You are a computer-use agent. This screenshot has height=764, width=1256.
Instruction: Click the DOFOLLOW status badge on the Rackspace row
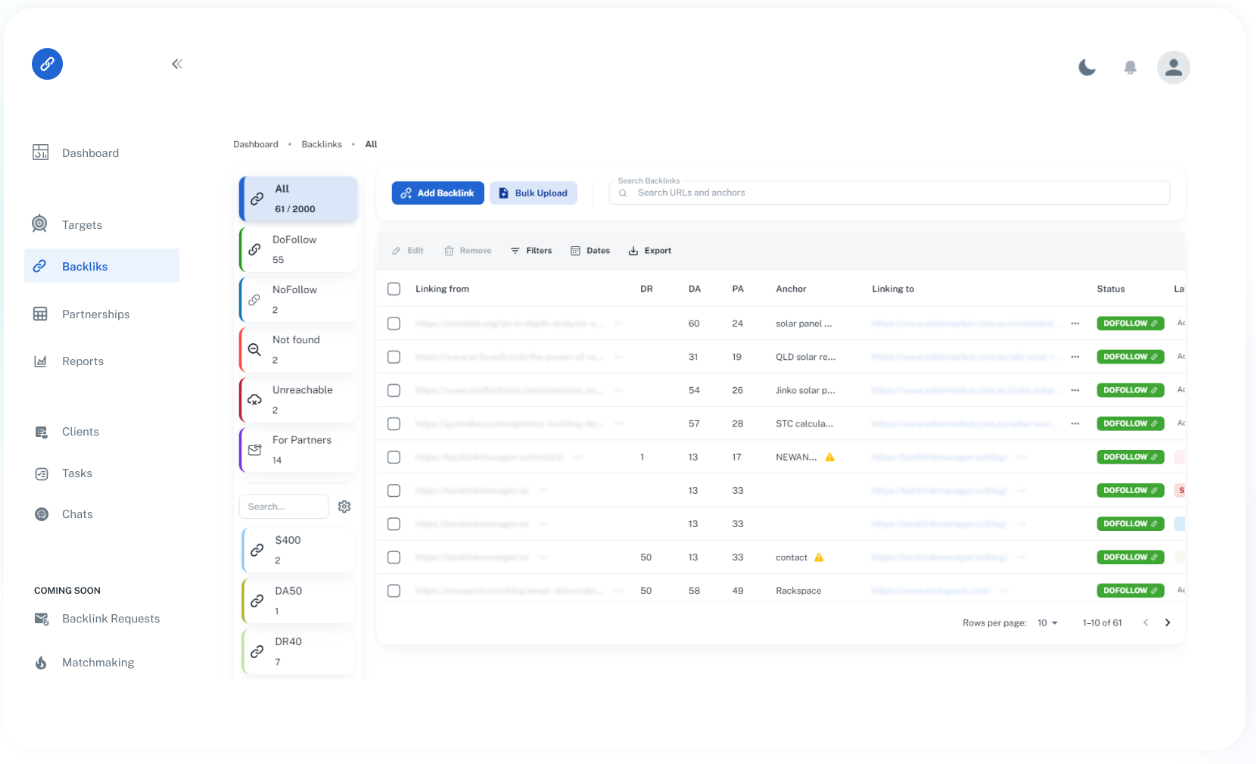(1130, 590)
